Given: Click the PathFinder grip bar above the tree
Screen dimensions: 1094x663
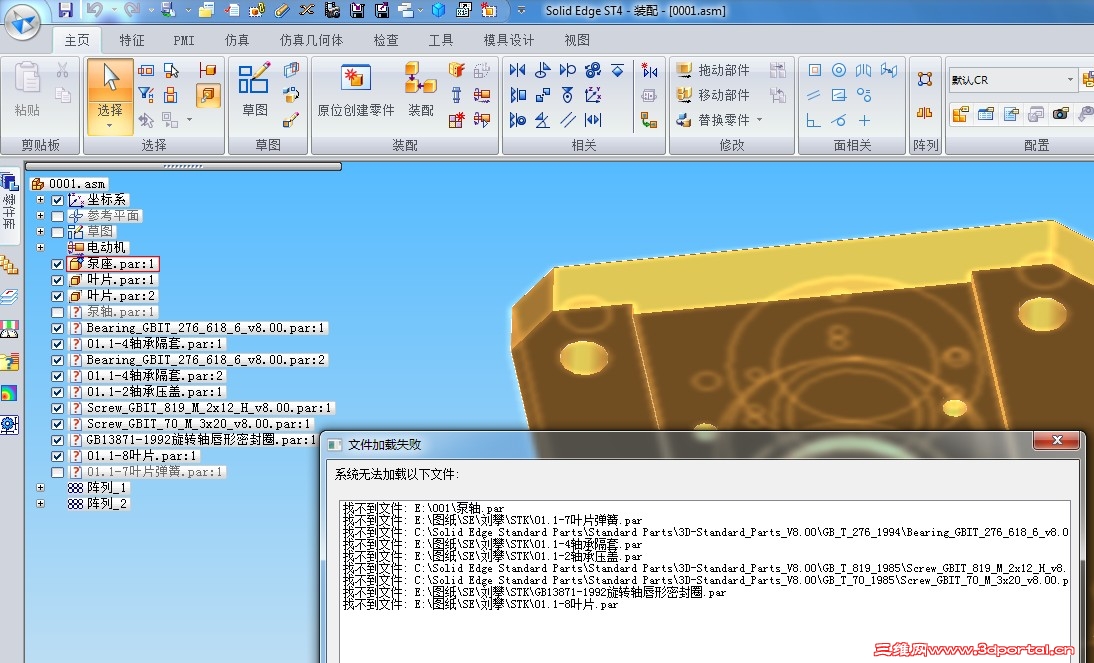Looking at the screenshot, I should click(x=183, y=166).
